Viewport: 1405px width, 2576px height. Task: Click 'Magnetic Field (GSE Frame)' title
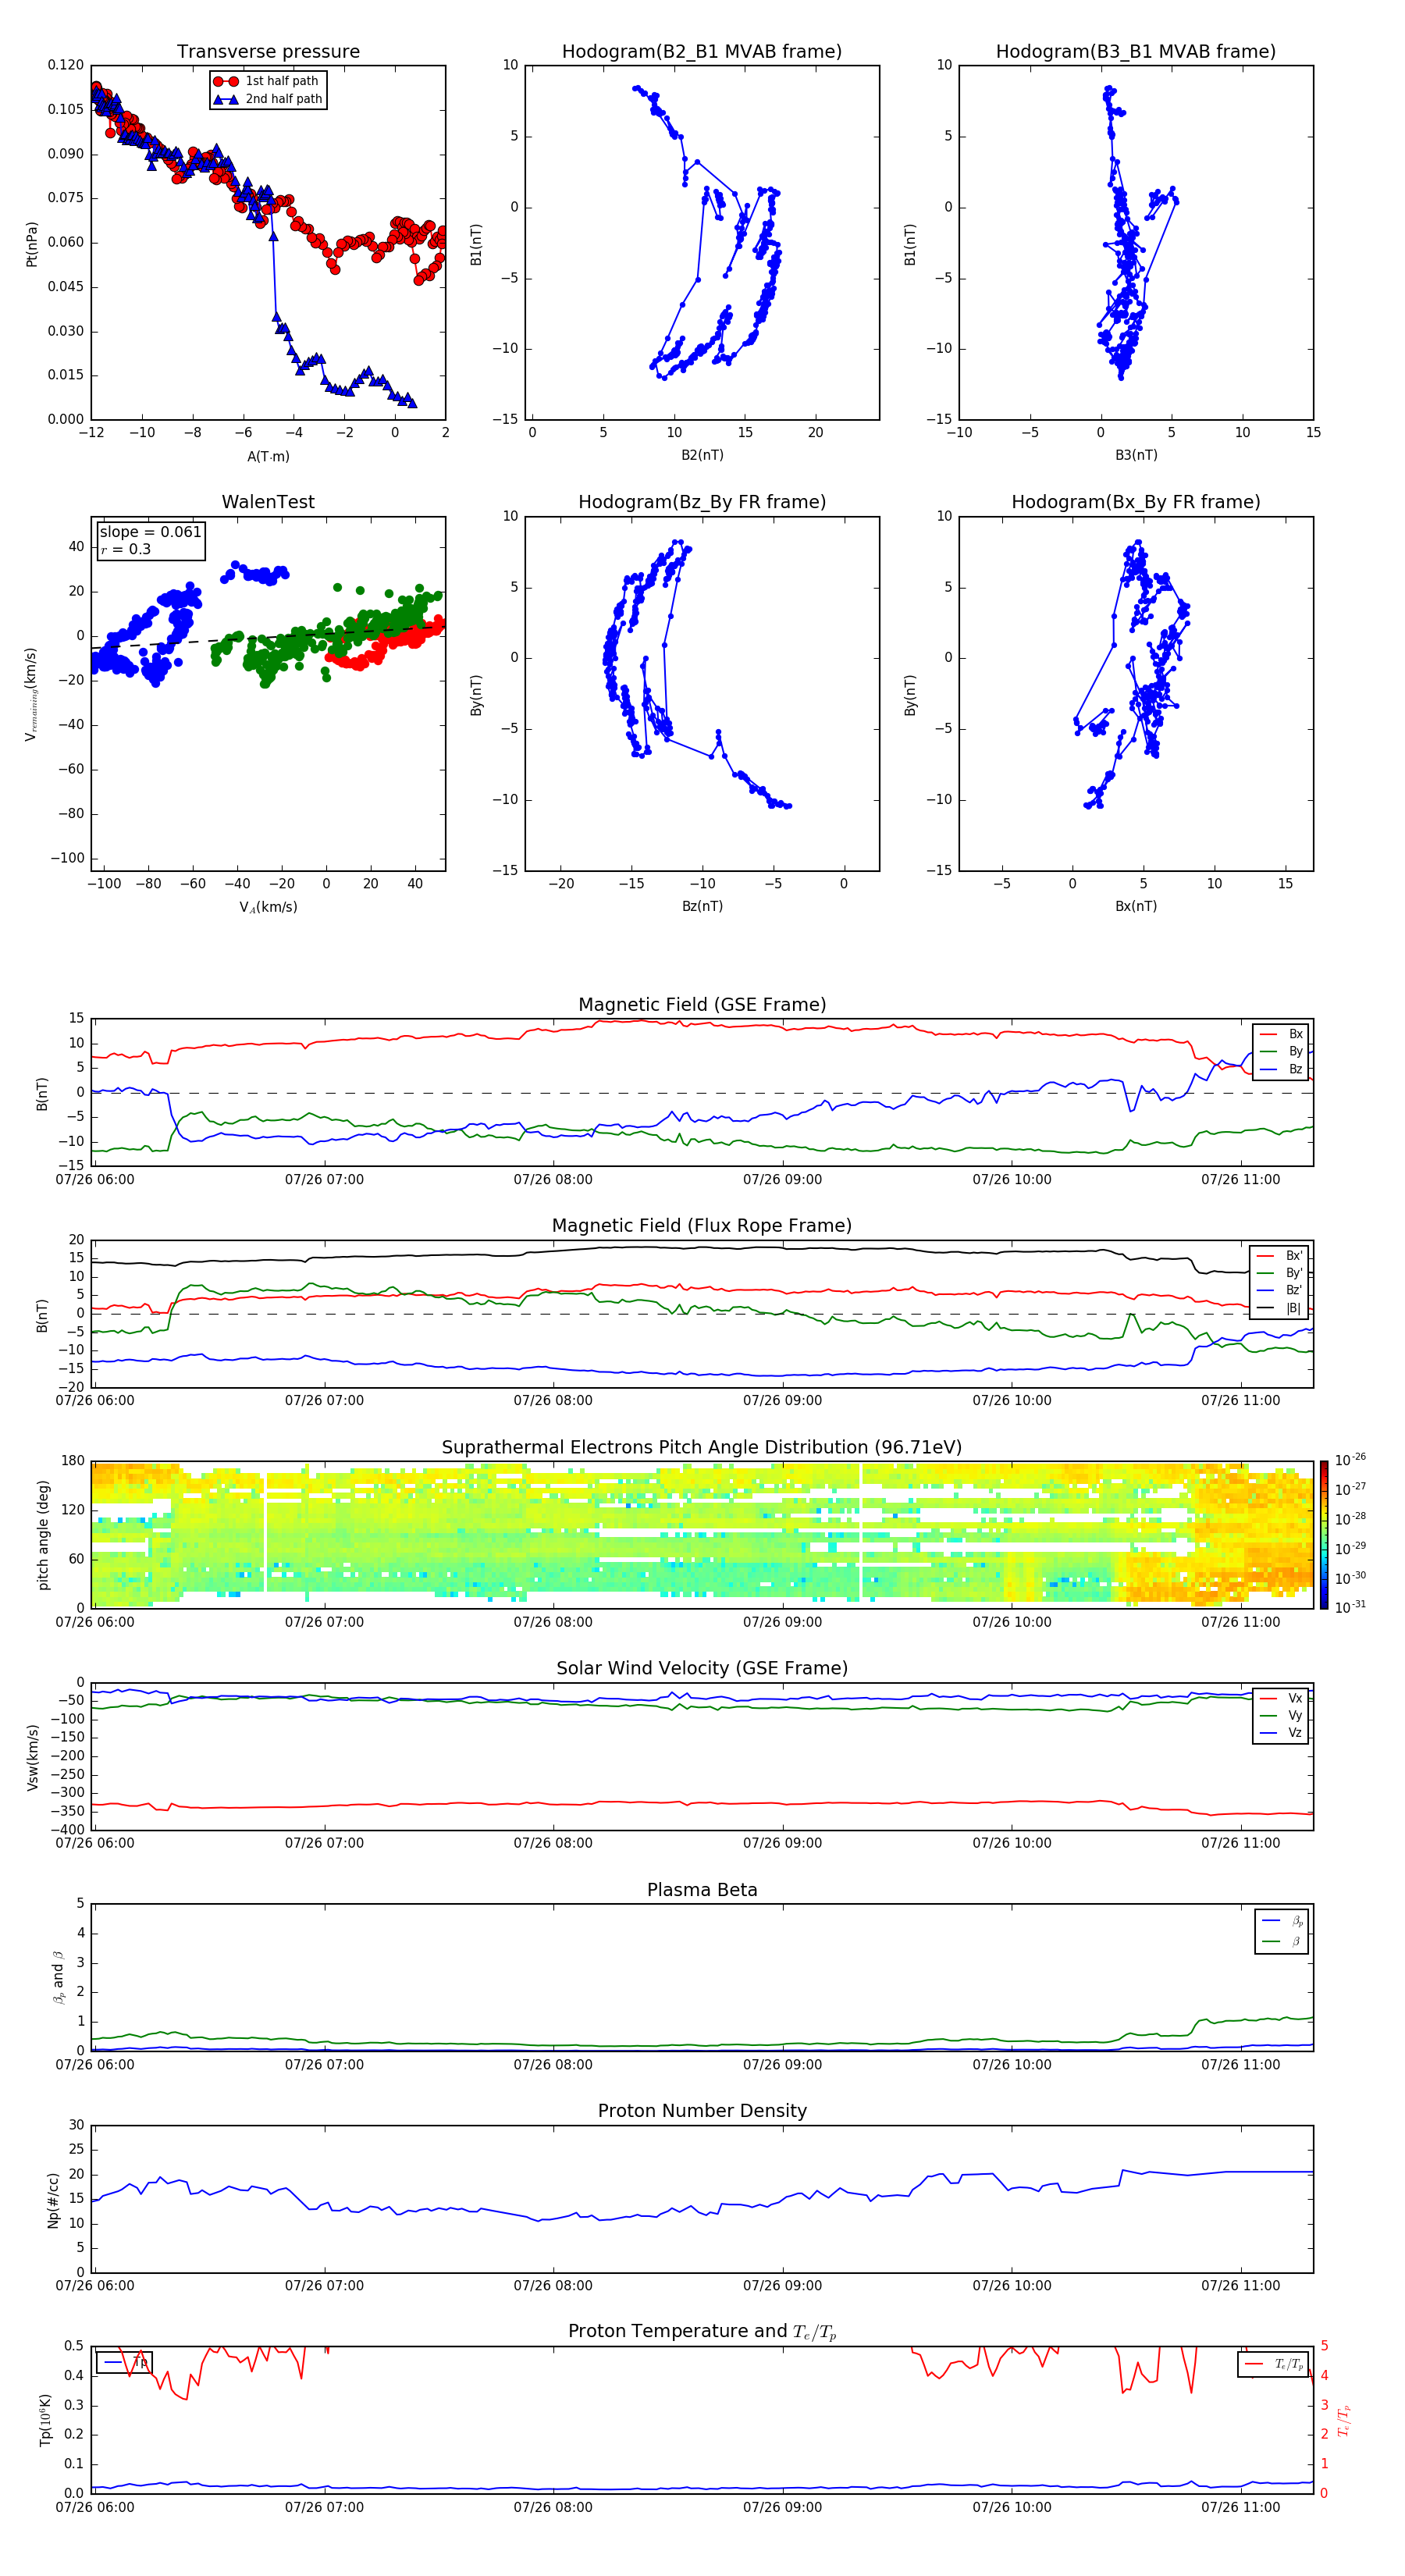pyautogui.click(x=702, y=1005)
